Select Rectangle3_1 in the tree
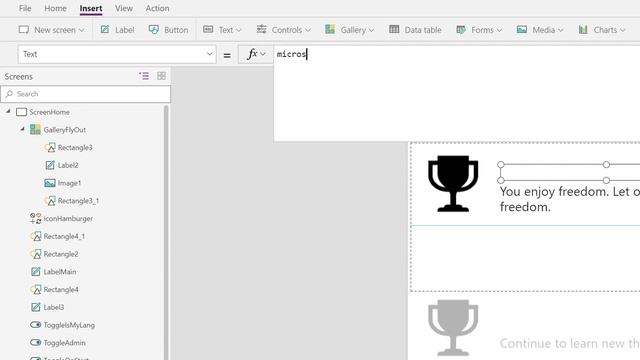Image resolution: width=640 pixels, height=360 pixels. point(78,201)
